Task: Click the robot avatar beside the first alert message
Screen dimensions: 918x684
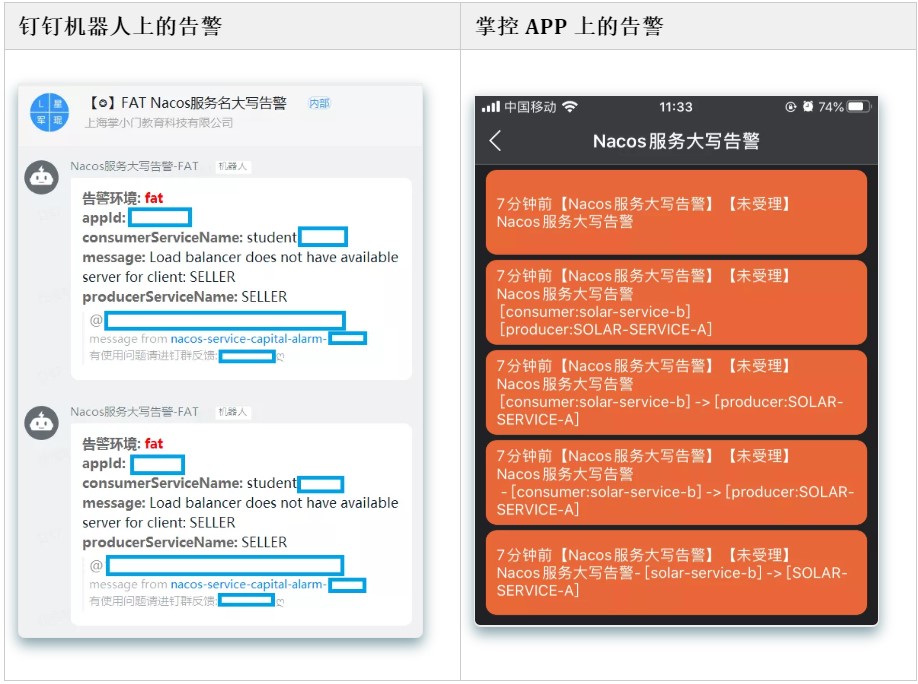Action: tap(42, 177)
